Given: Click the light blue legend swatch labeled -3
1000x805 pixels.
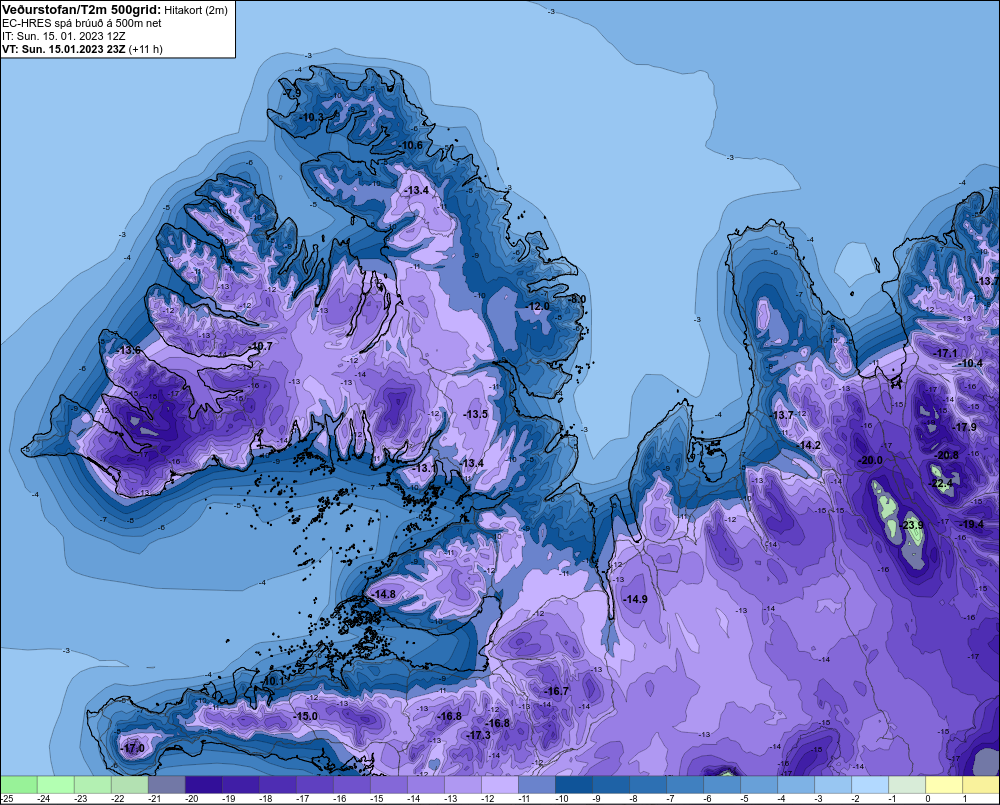Looking at the screenshot, I should pyautogui.click(x=832, y=785).
